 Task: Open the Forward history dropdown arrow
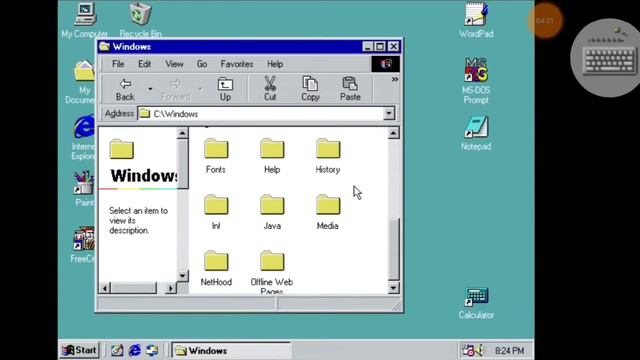(200, 89)
